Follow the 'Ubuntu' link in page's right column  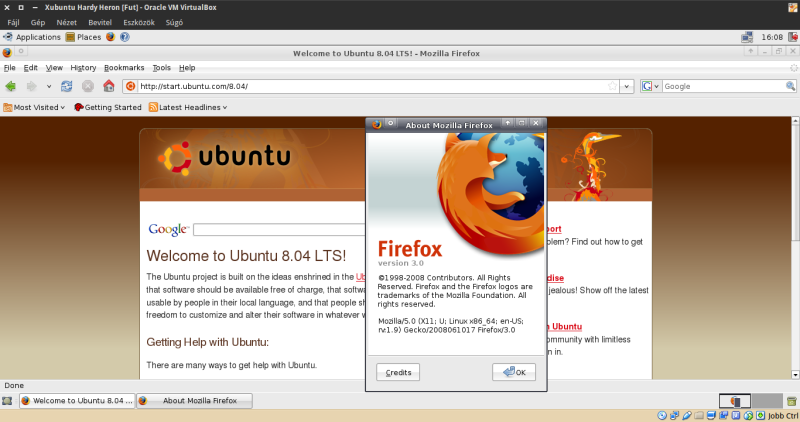point(566,327)
